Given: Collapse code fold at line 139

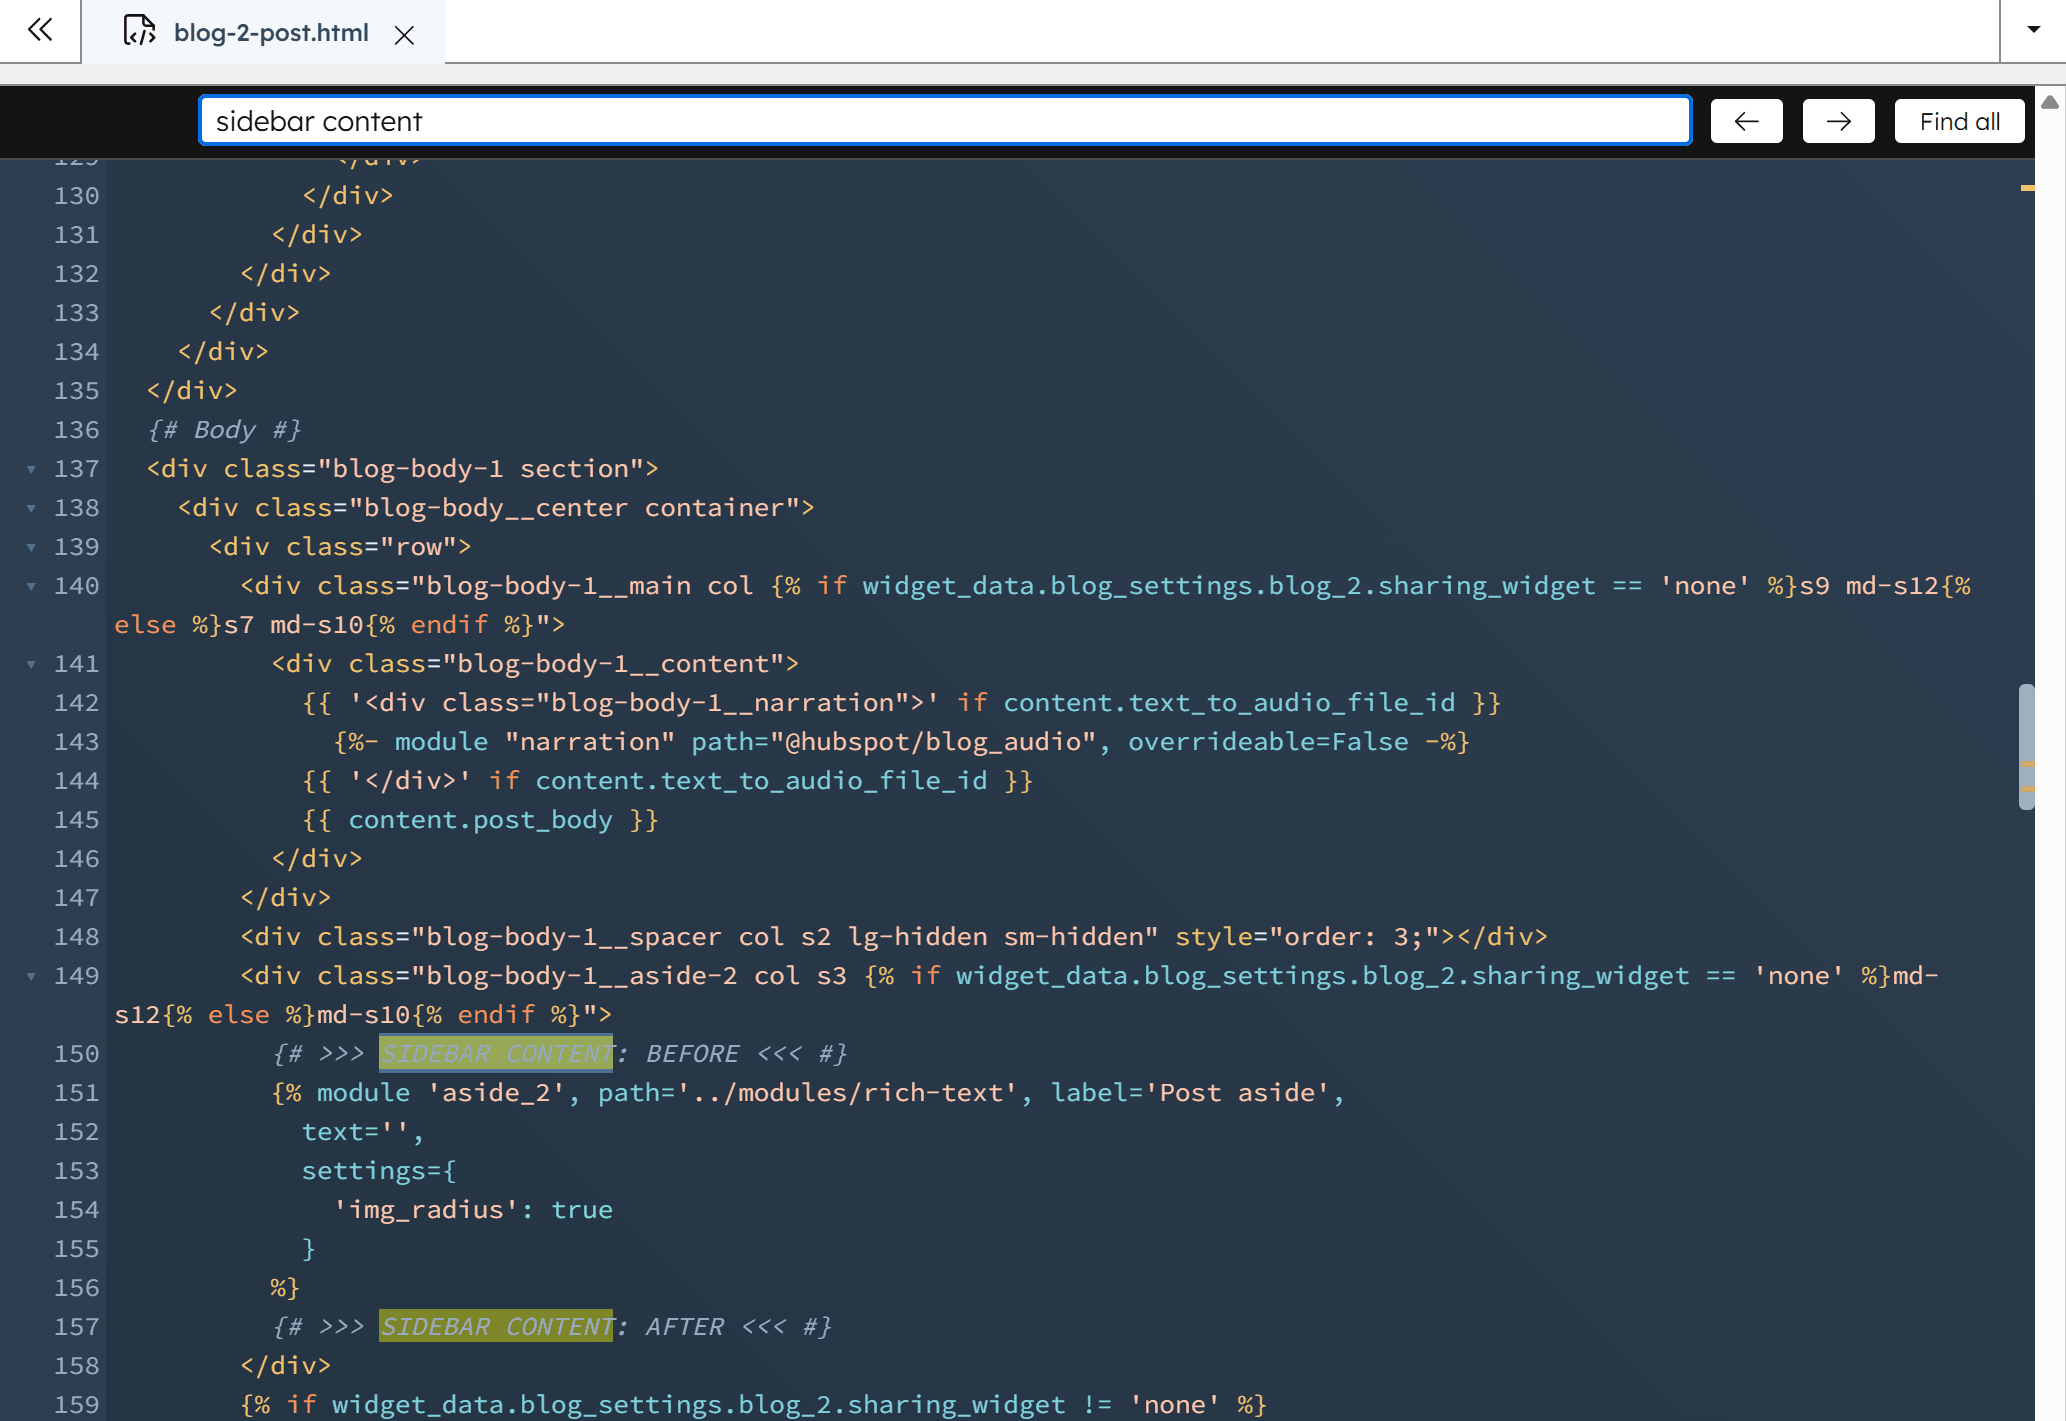Looking at the screenshot, I should click(x=31, y=547).
